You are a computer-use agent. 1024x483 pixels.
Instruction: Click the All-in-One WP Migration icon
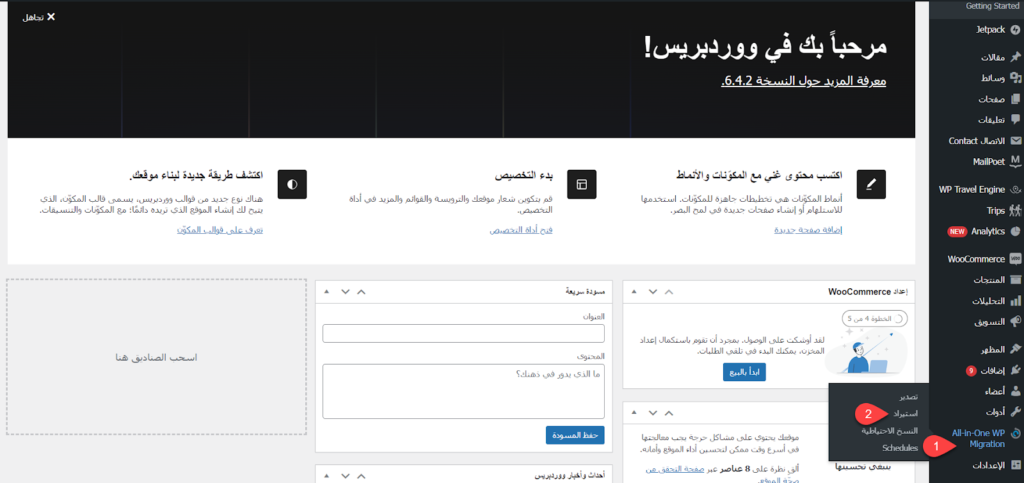point(1015,433)
